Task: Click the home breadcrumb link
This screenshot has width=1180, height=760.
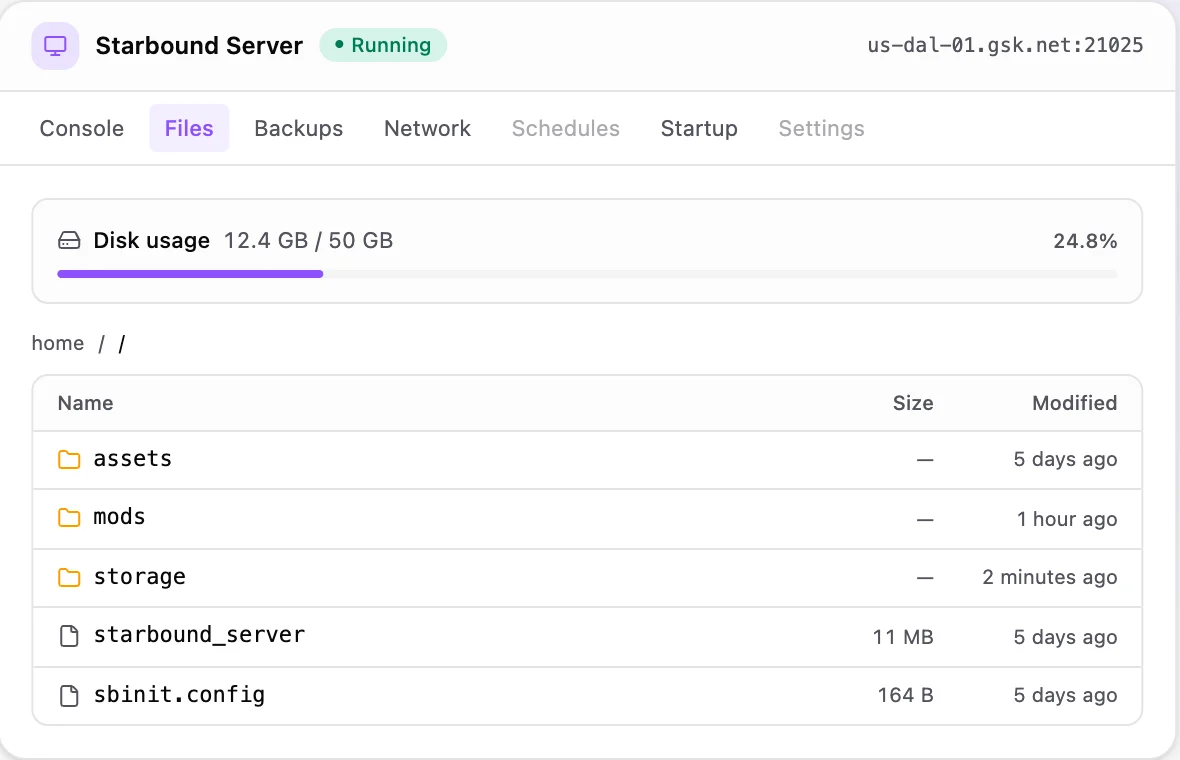Action: 58,343
